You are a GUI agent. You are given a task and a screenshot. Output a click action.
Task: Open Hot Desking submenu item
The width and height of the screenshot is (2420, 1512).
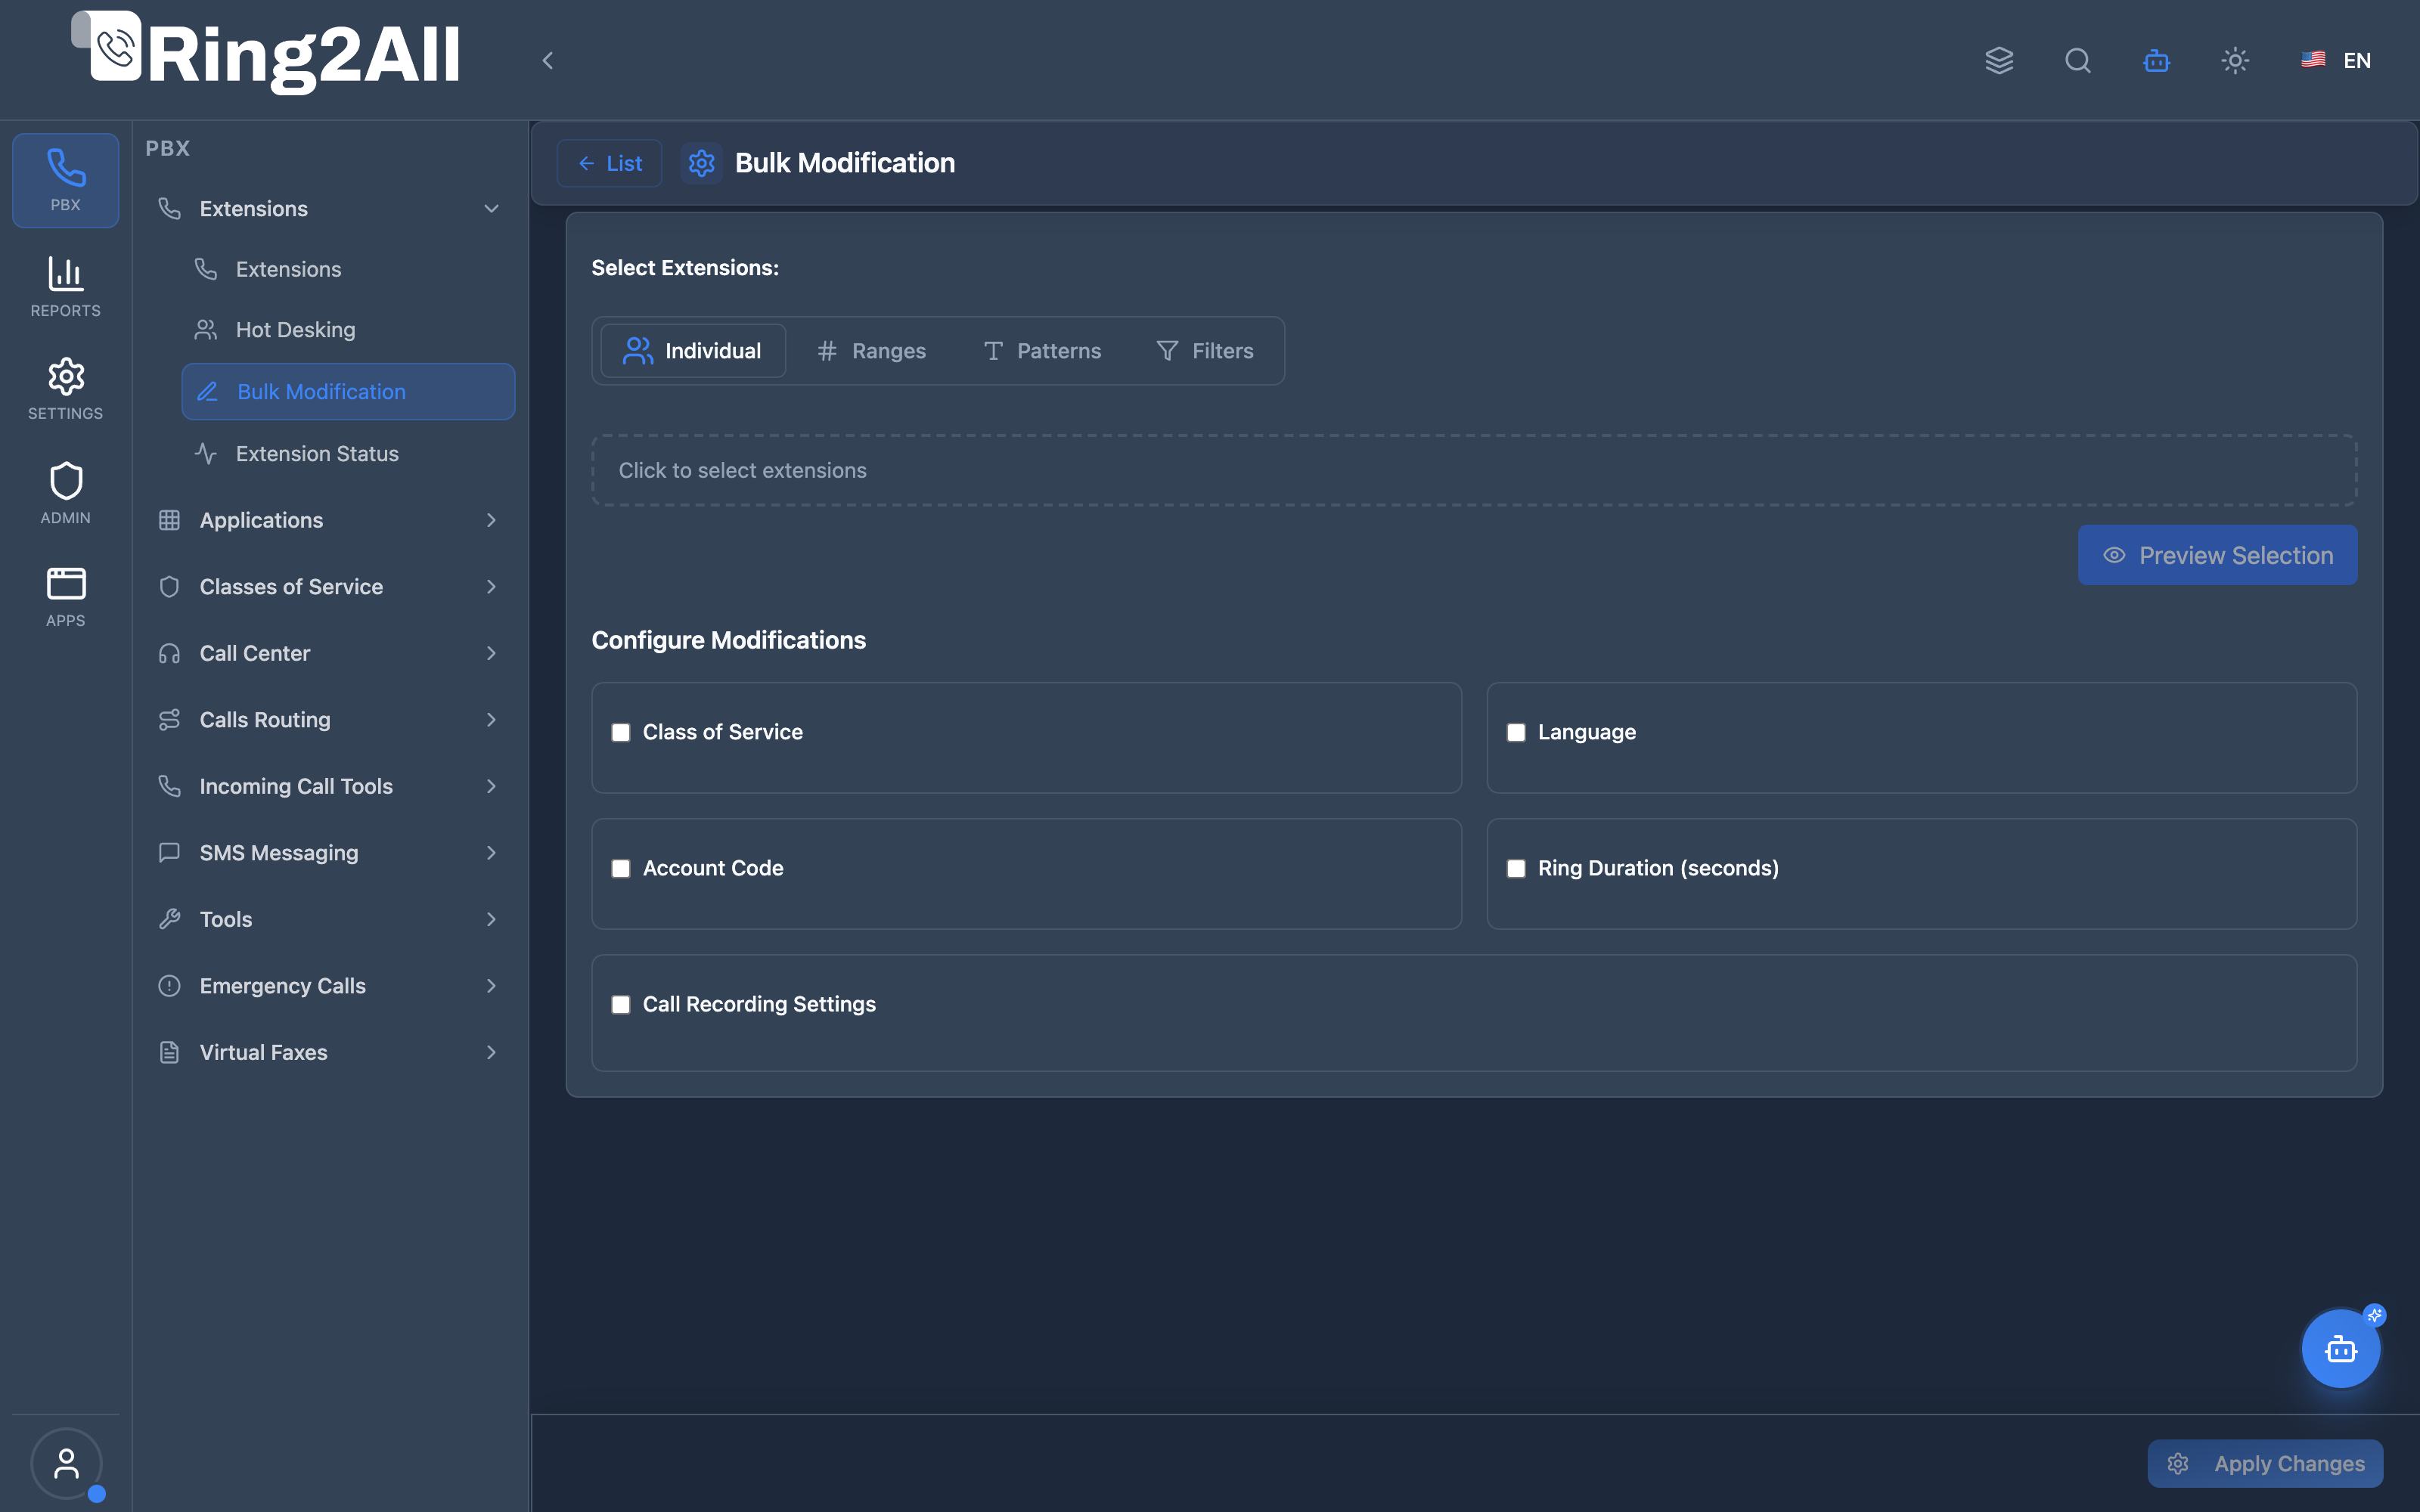click(347, 330)
